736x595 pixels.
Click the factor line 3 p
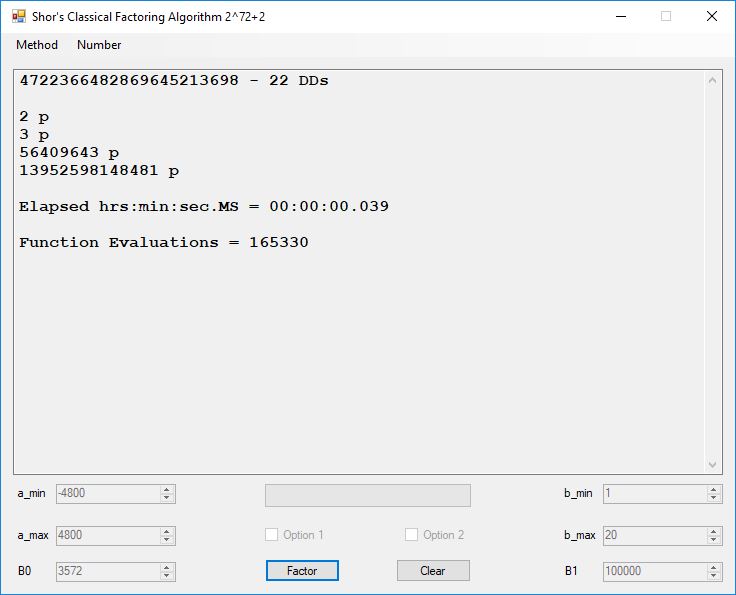coord(34,135)
